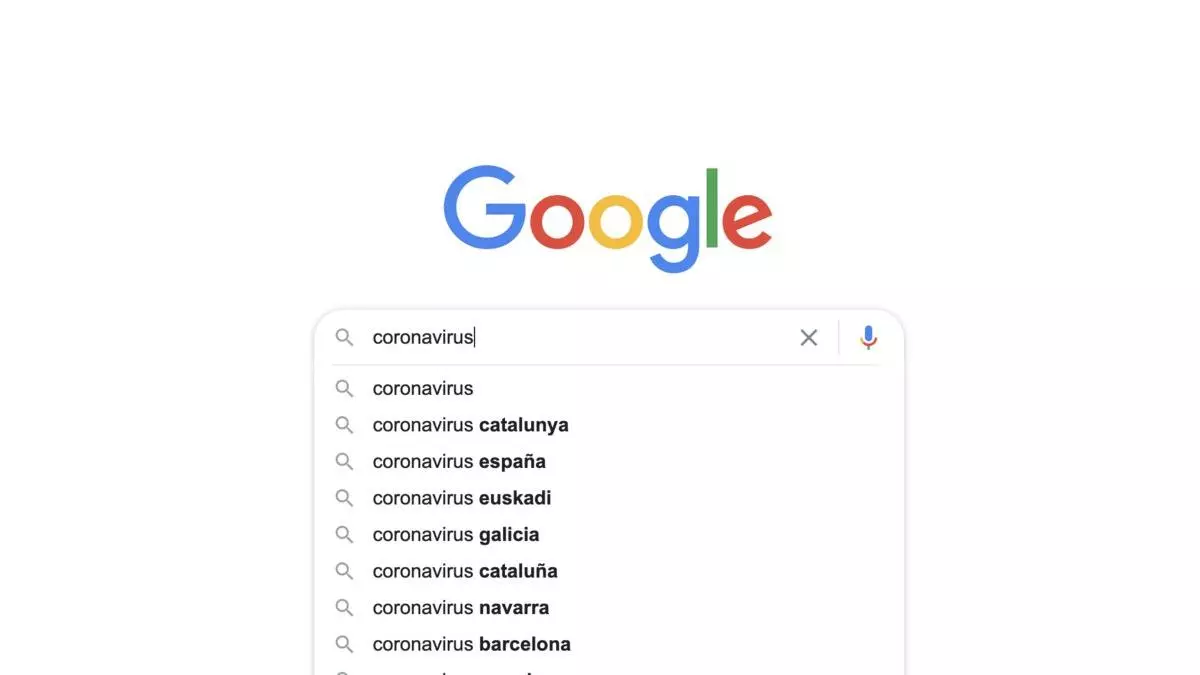1200x675 pixels.
Task: Click magnifier icon beside coronavirus catalunya
Action: pyautogui.click(x=344, y=425)
